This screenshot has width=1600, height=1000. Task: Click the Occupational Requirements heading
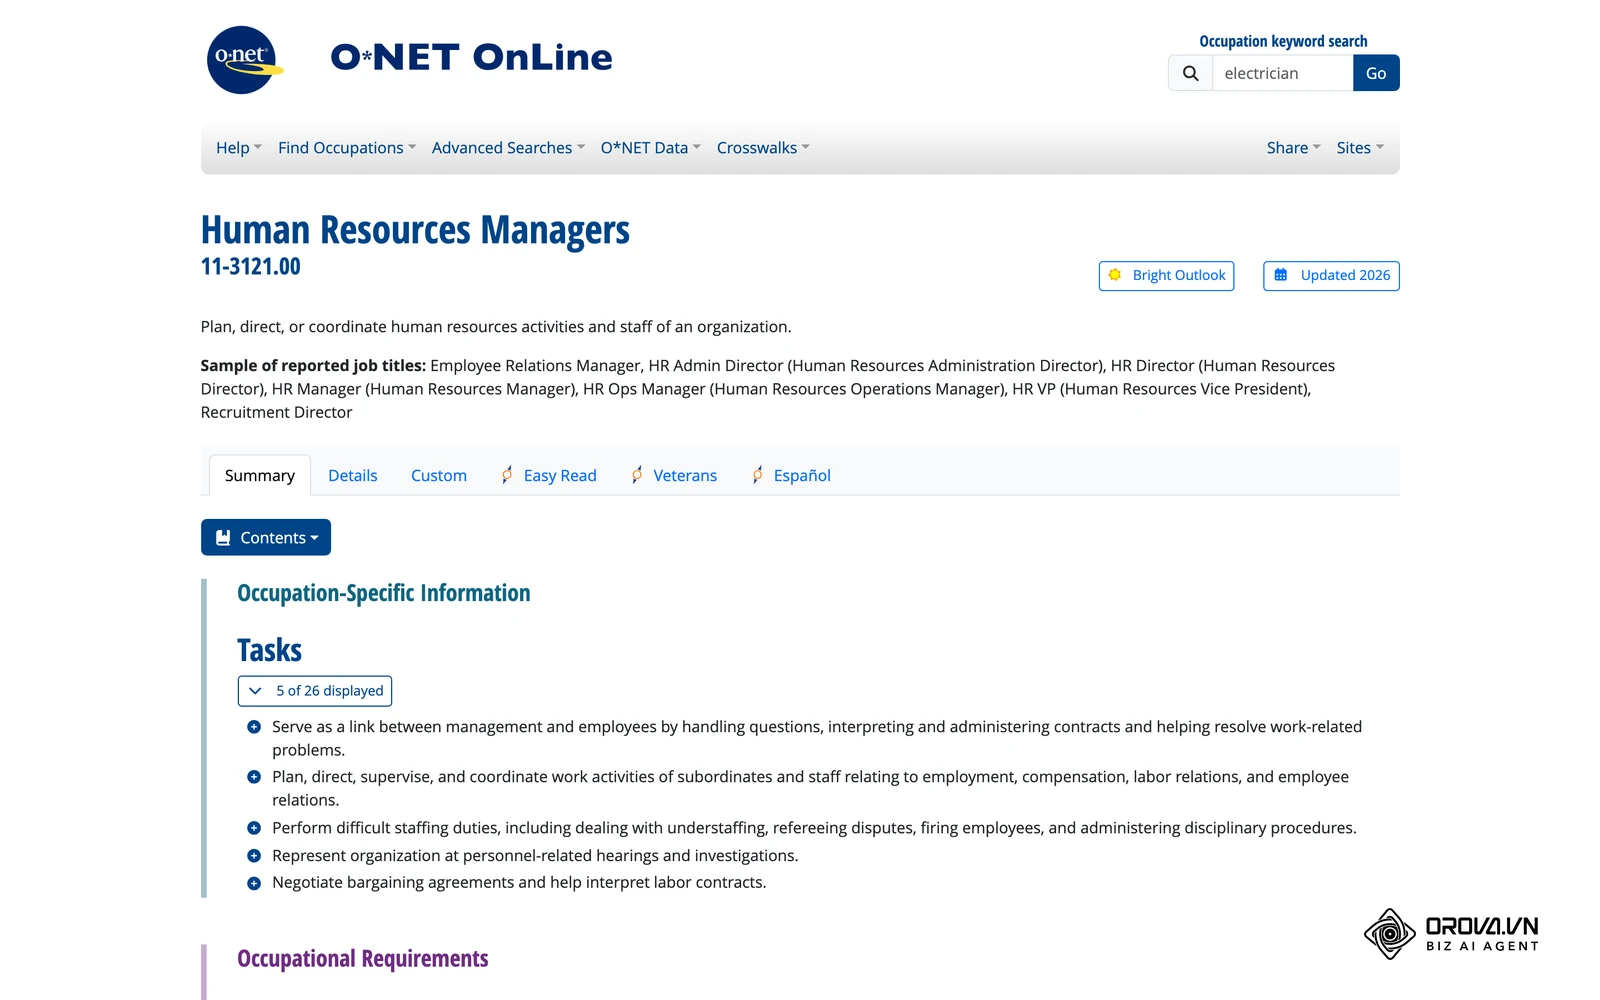pyautogui.click(x=363, y=959)
